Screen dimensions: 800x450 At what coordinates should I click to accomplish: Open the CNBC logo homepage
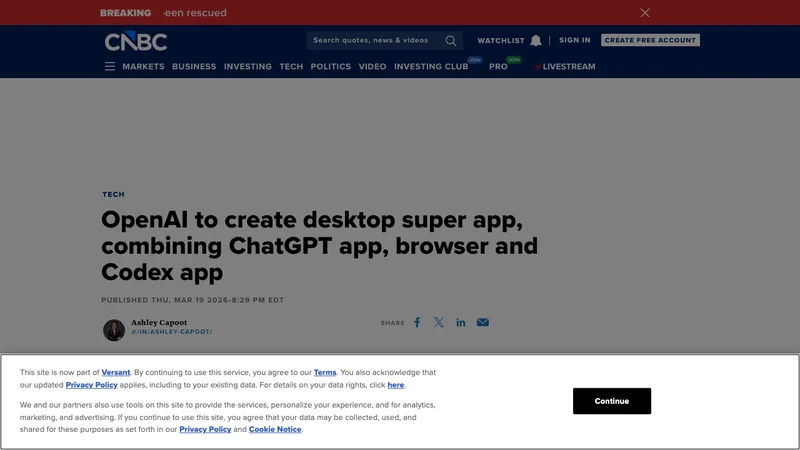(x=136, y=41)
